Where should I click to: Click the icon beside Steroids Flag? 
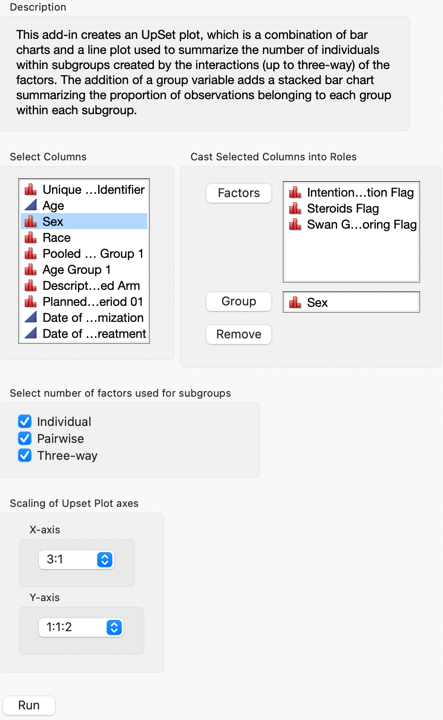pyautogui.click(x=295, y=208)
